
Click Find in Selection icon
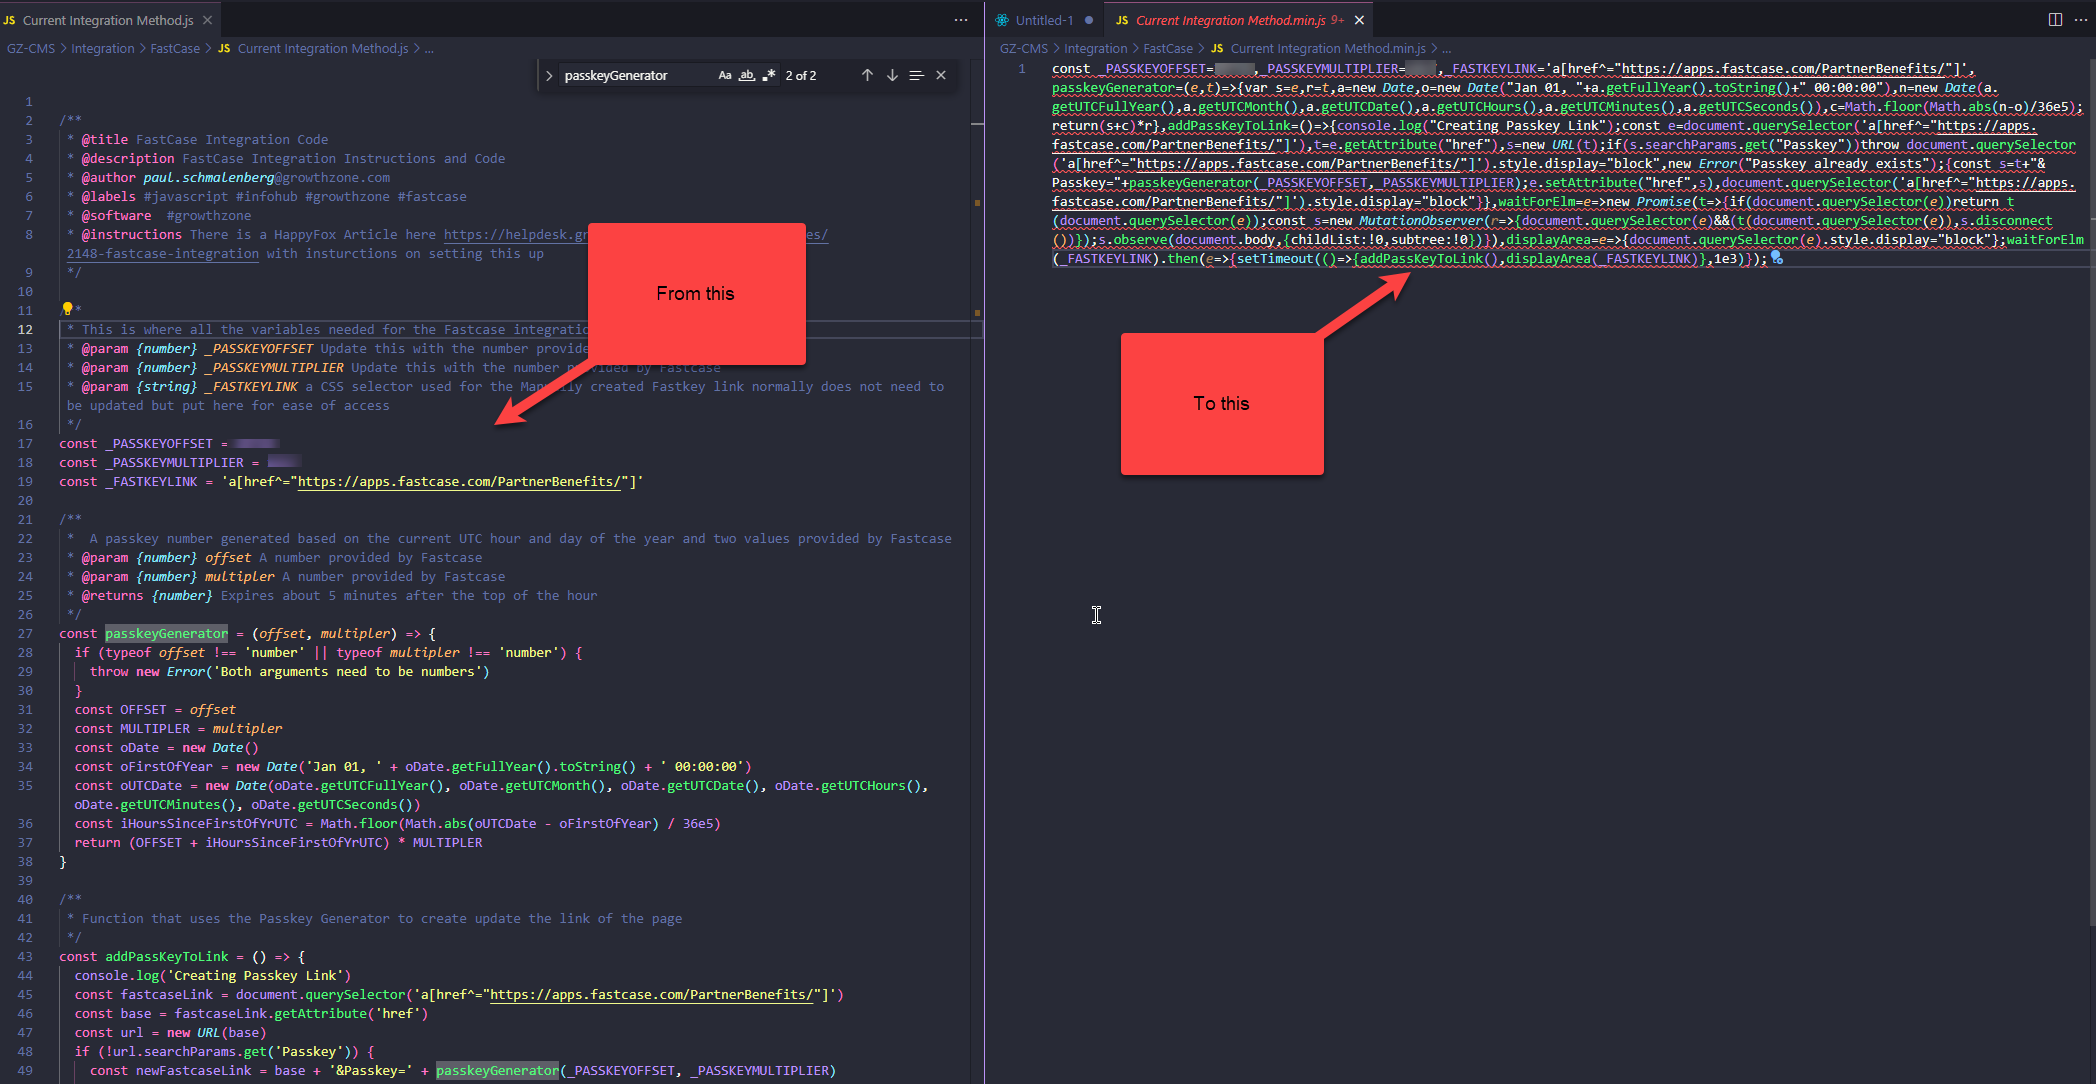tap(916, 76)
